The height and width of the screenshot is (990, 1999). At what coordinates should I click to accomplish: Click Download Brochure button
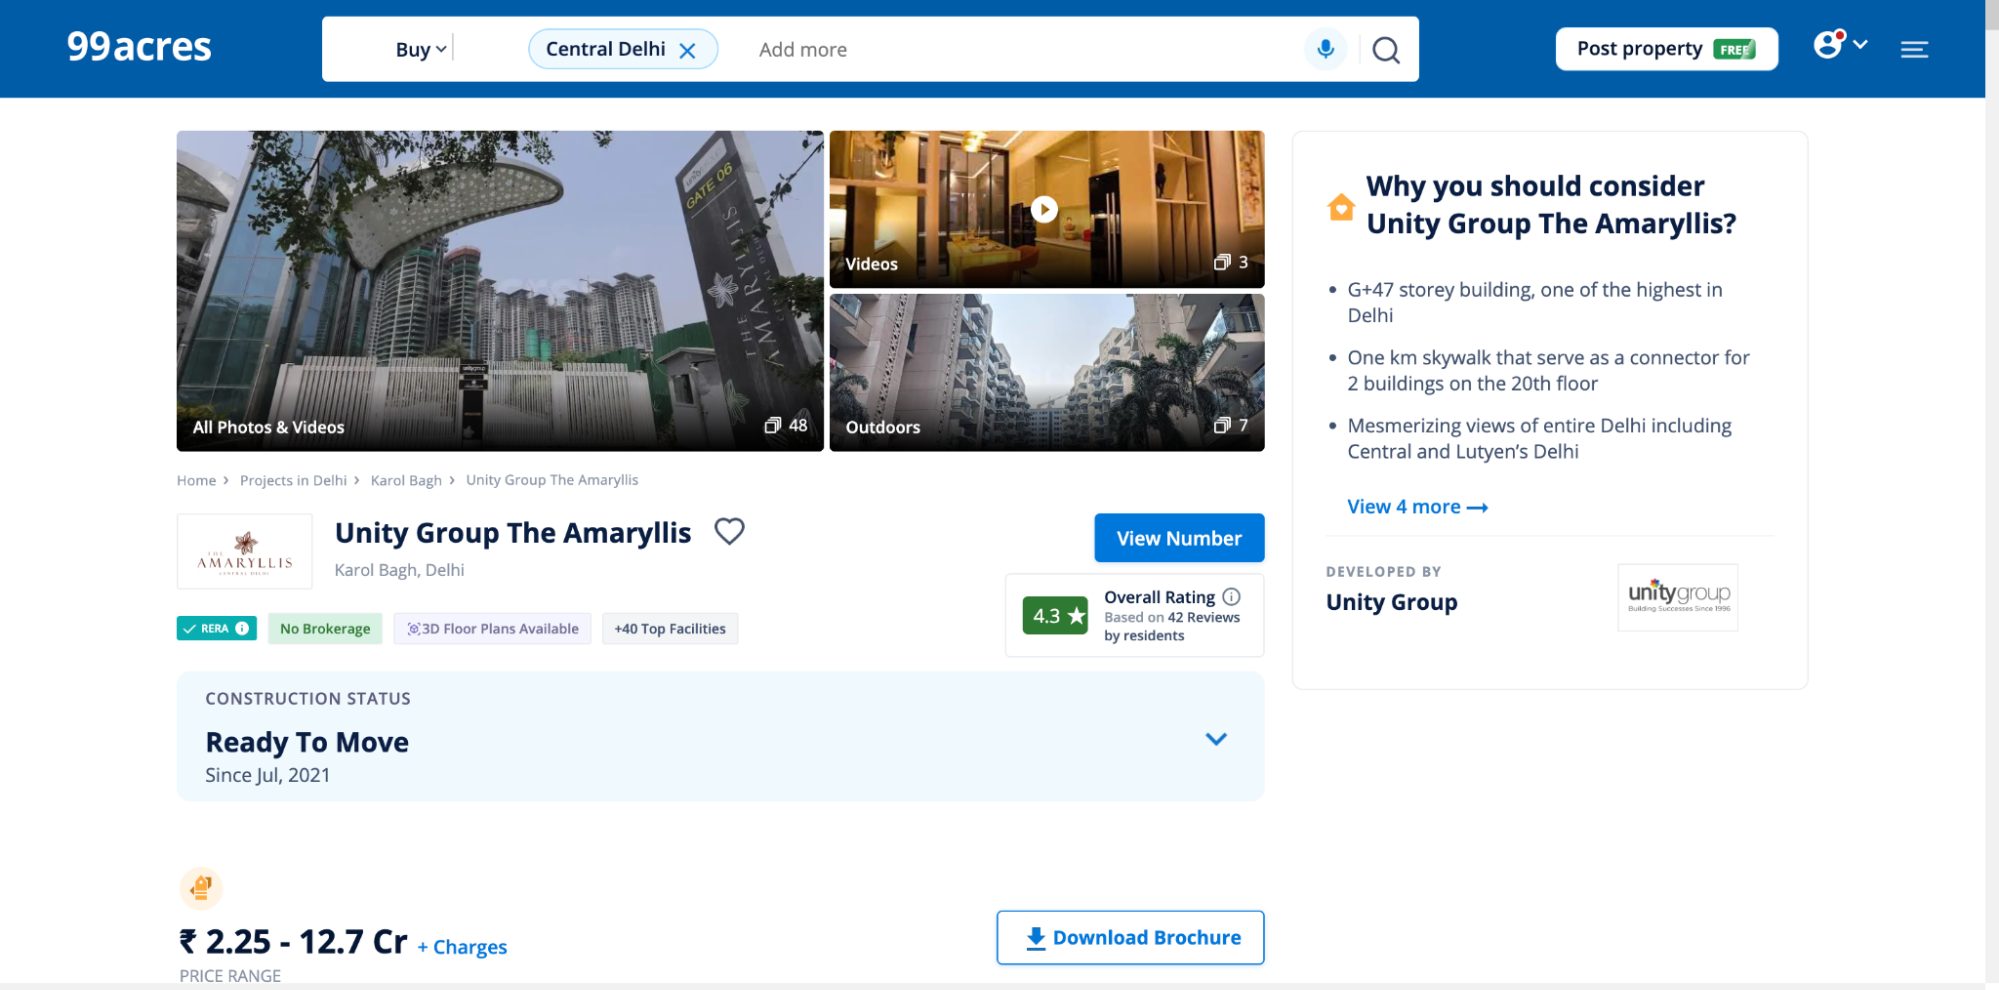pos(1130,937)
